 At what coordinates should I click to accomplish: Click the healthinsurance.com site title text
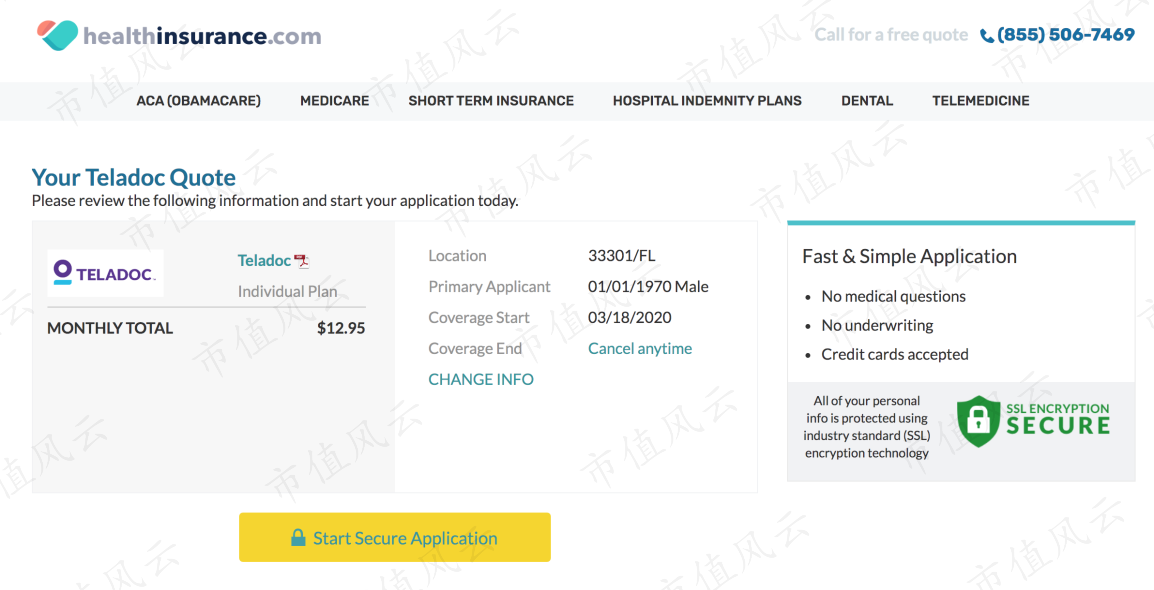202,36
